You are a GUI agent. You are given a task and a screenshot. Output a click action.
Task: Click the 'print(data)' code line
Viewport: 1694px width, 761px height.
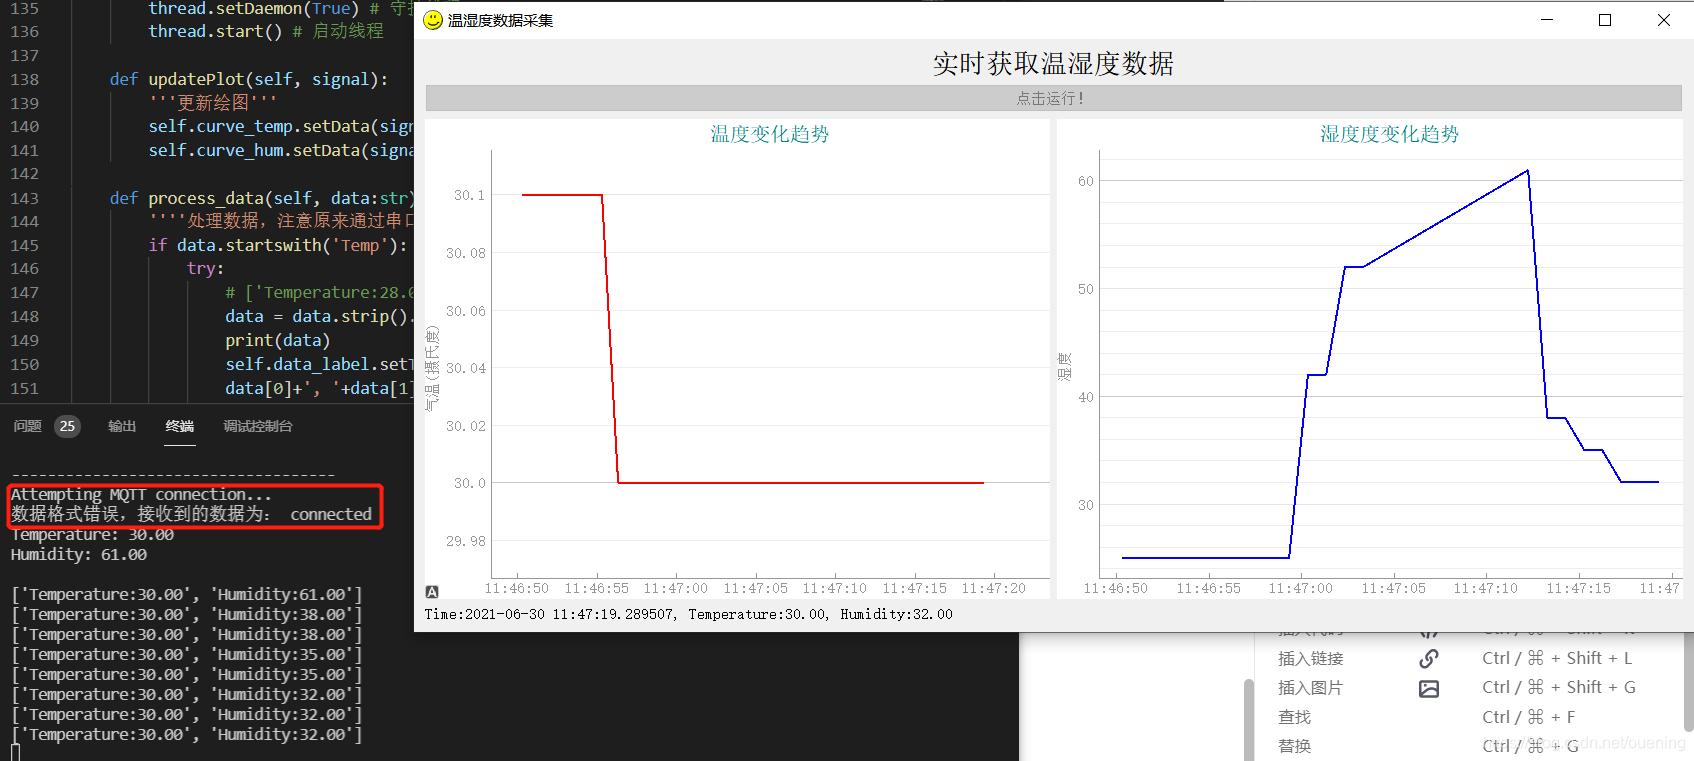coord(277,340)
